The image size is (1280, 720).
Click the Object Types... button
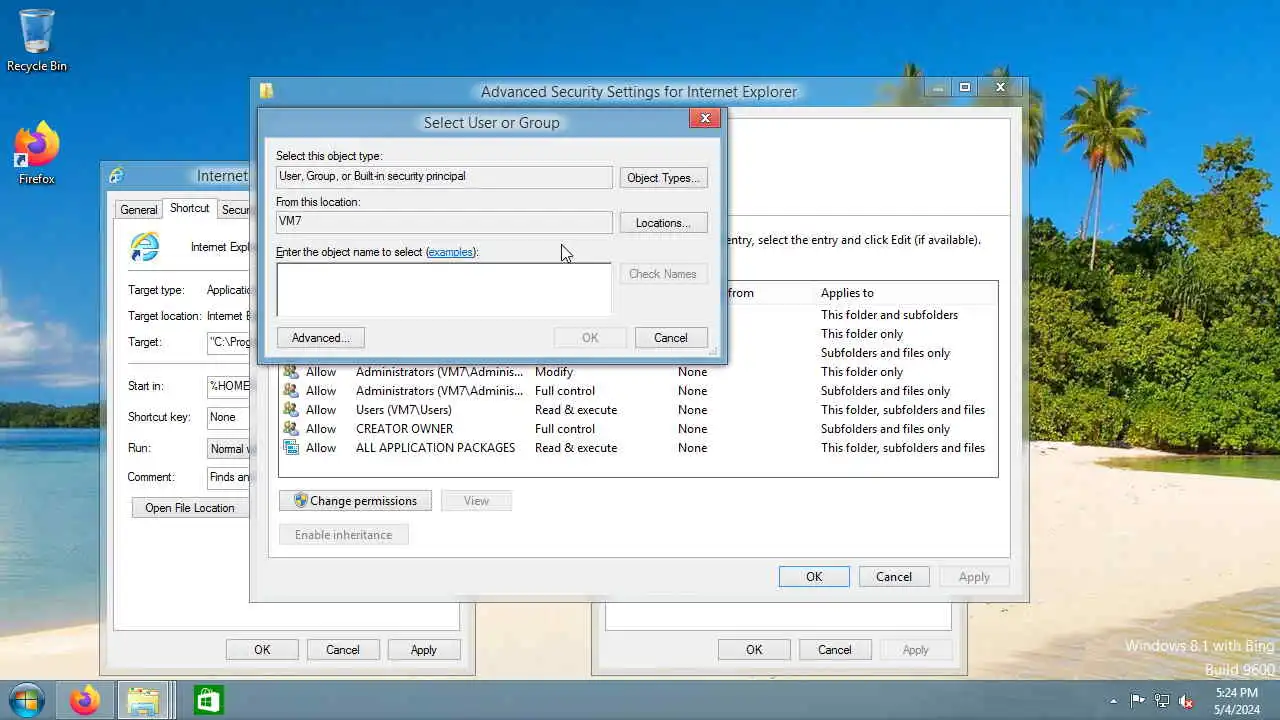pos(663,178)
